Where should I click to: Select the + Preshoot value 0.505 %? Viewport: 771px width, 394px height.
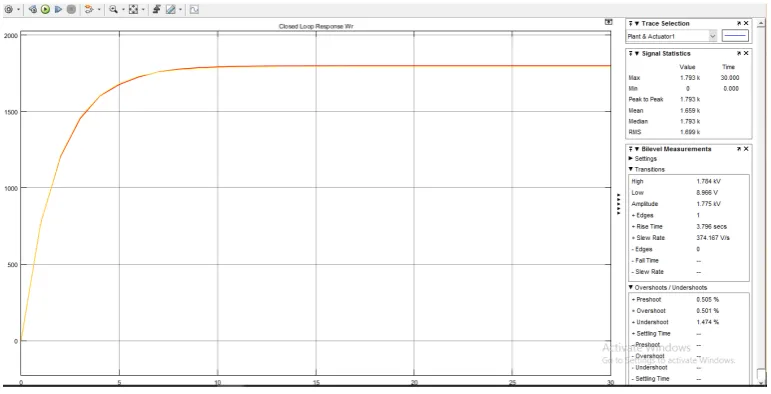click(x=708, y=300)
